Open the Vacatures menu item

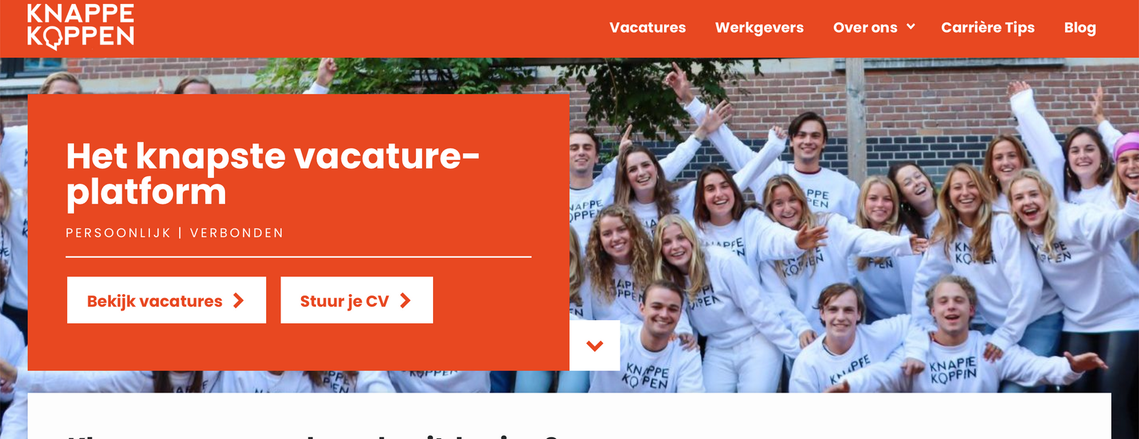647,28
